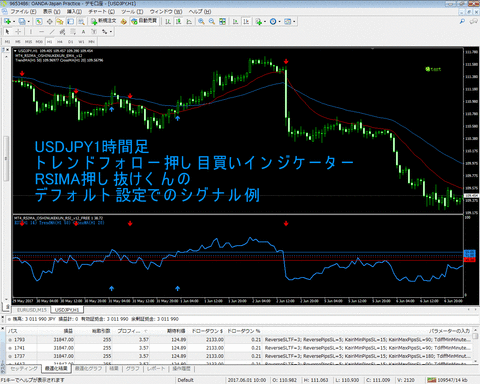Viewport: 480px width, 384px height.
Task: Switch to the レポート tab
Action: [156, 369]
